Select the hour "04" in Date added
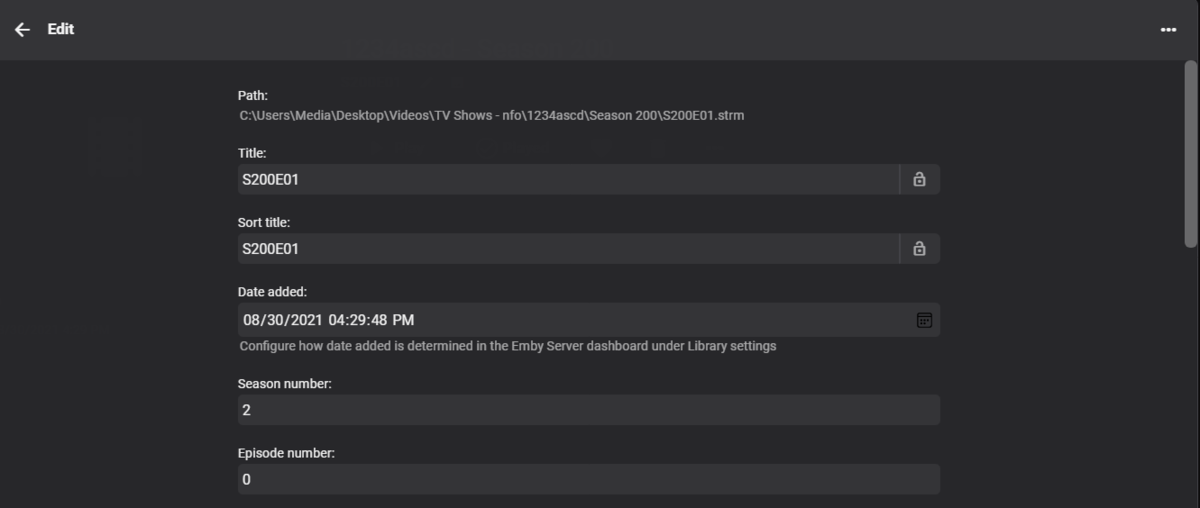The height and width of the screenshot is (508, 1200). [x=338, y=320]
